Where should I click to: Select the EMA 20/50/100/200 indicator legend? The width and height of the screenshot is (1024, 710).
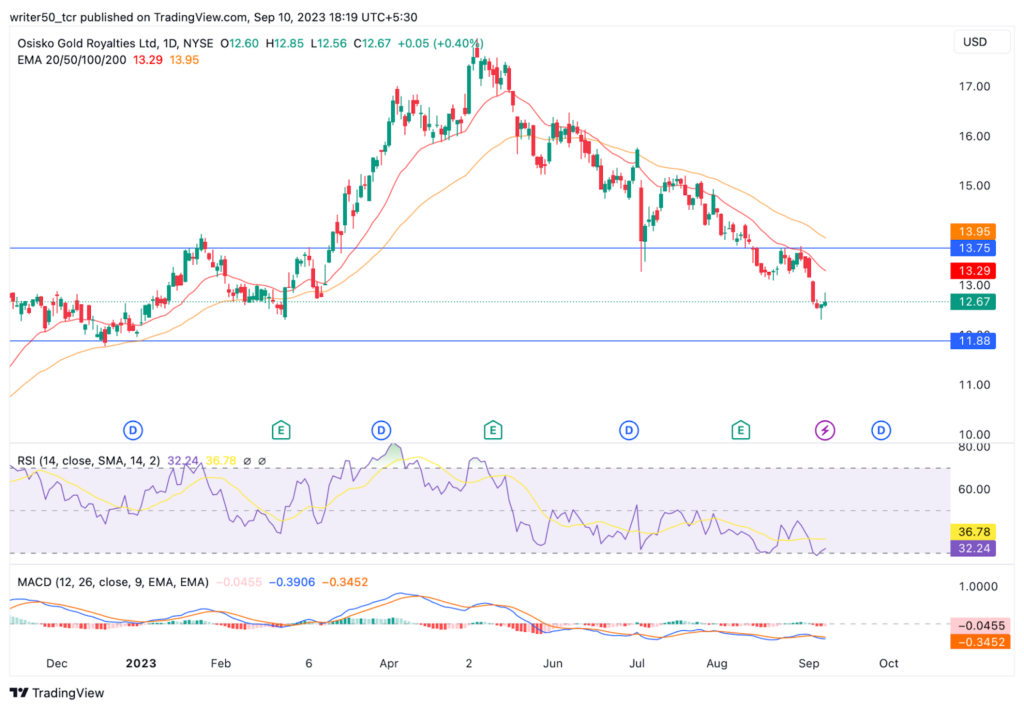tap(72, 60)
